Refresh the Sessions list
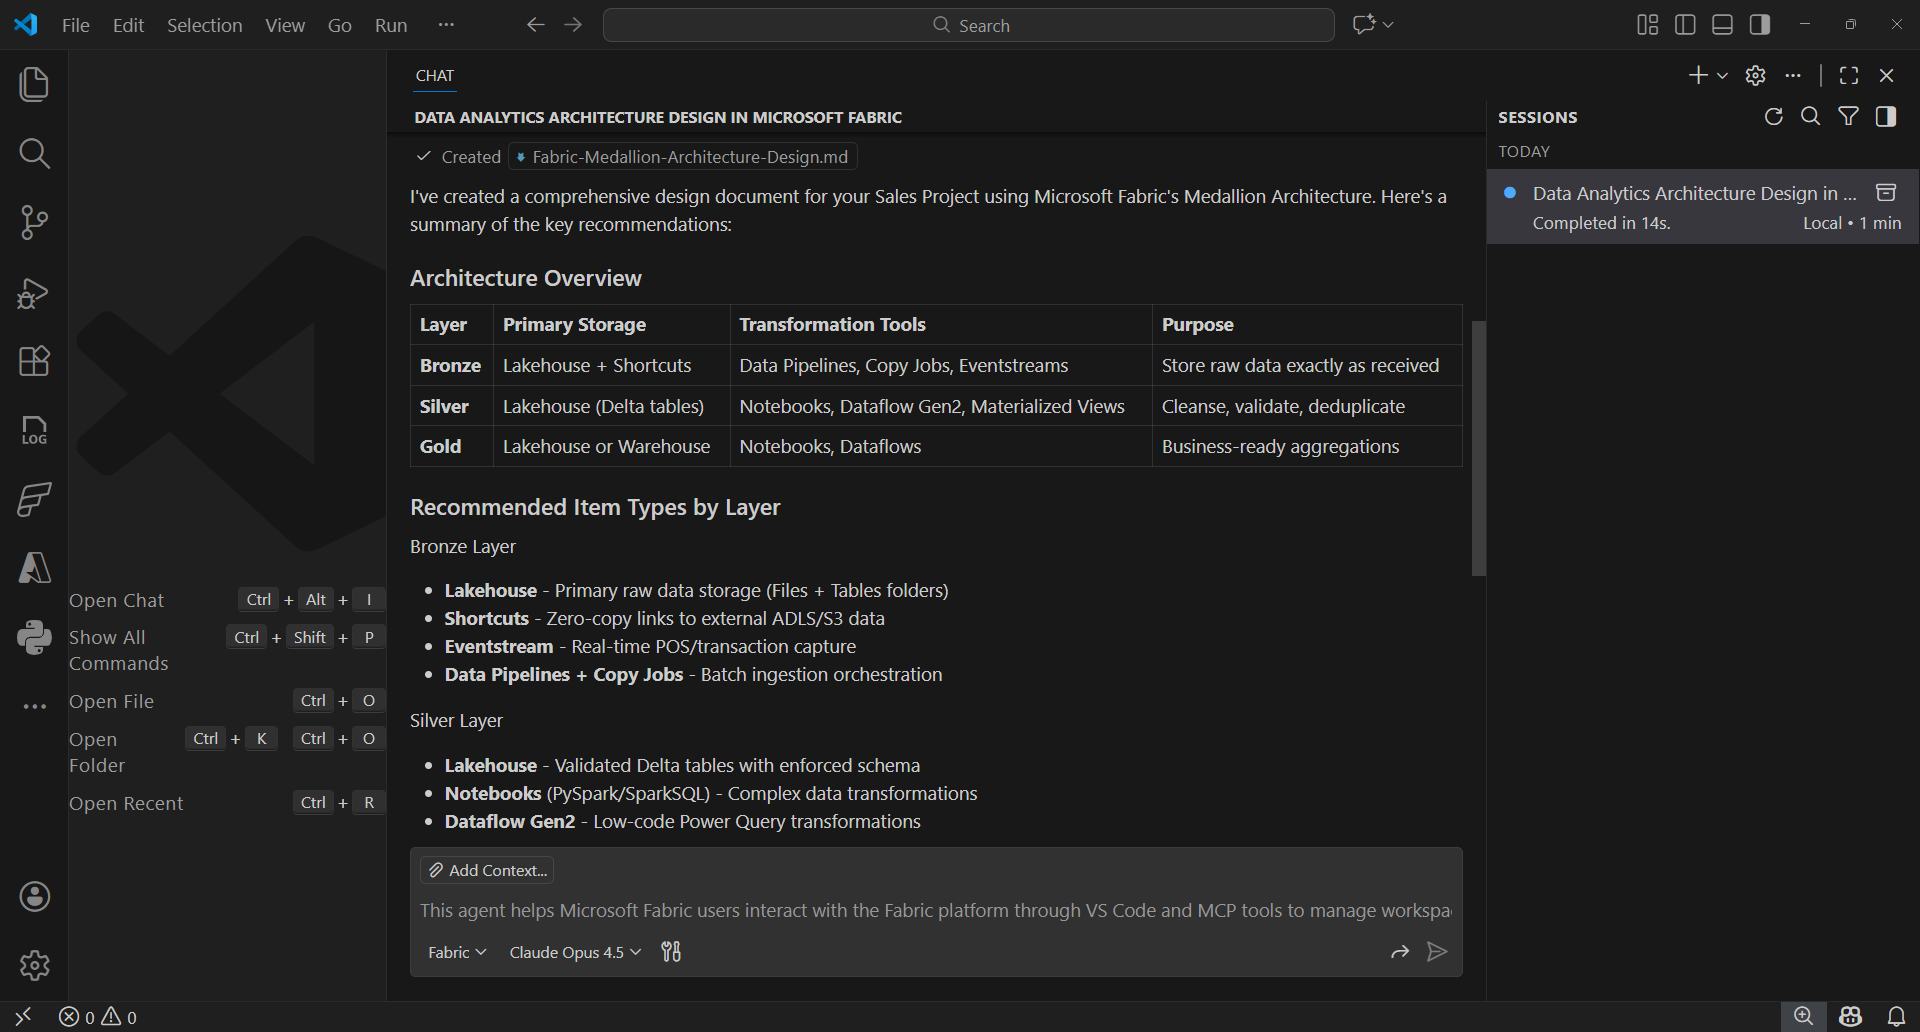The image size is (1920, 1032). [x=1774, y=116]
